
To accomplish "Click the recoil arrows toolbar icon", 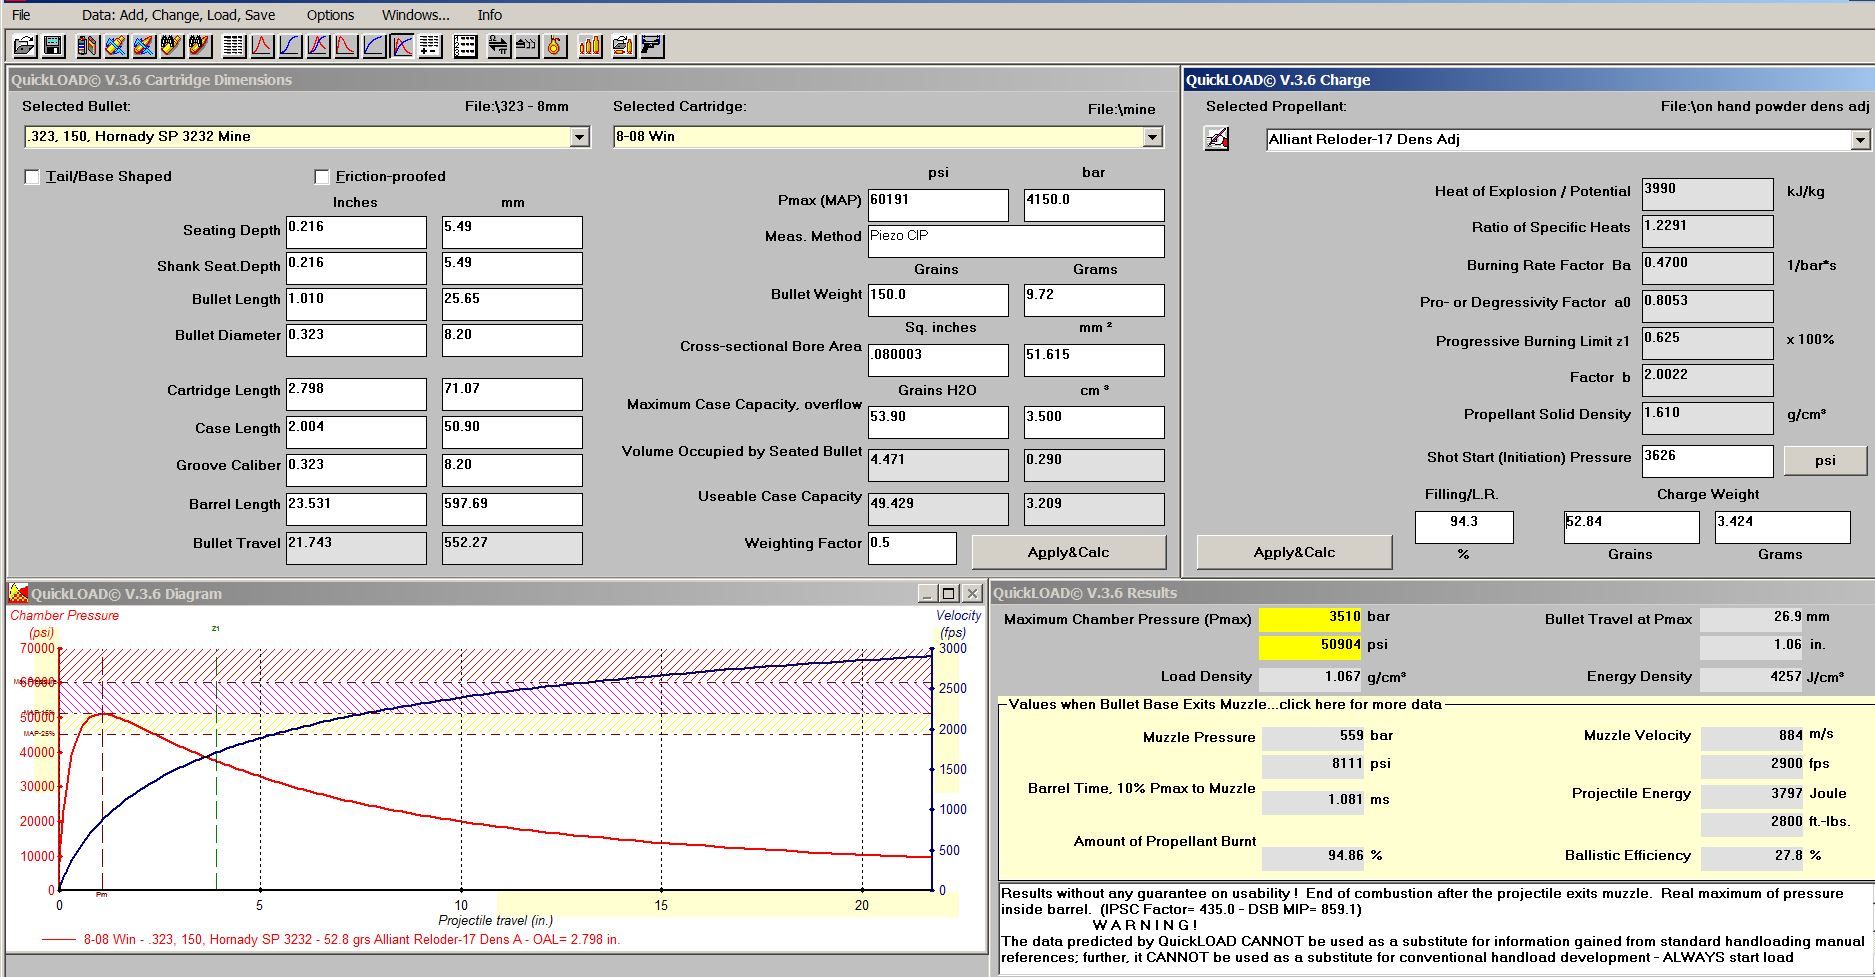I will pyautogui.click(x=526, y=46).
